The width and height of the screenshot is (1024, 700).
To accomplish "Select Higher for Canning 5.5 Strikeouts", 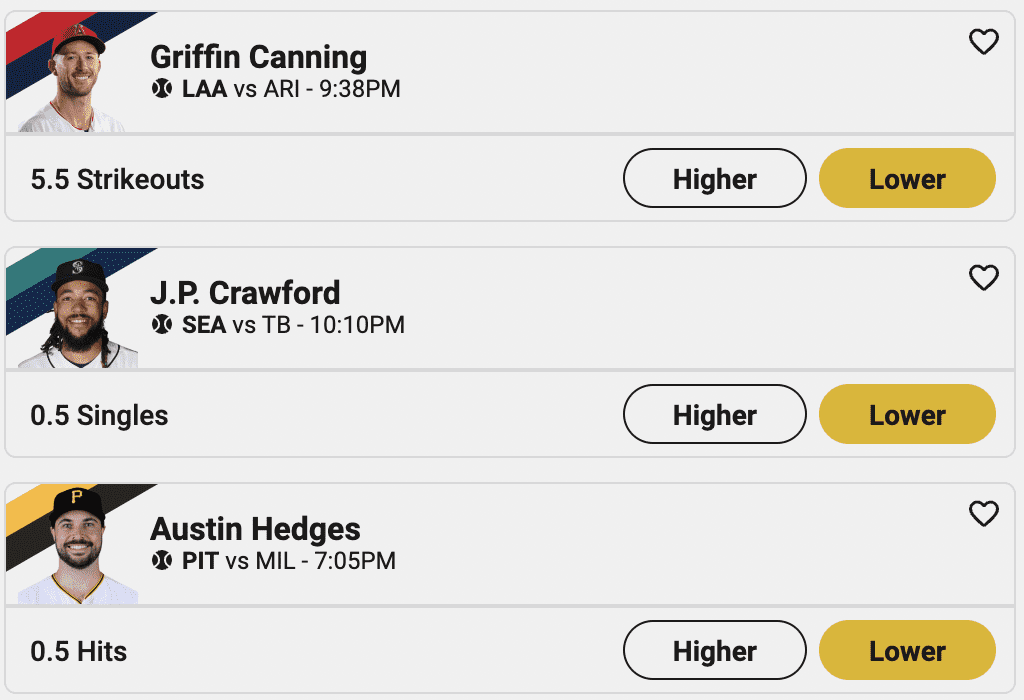I will (714, 180).
